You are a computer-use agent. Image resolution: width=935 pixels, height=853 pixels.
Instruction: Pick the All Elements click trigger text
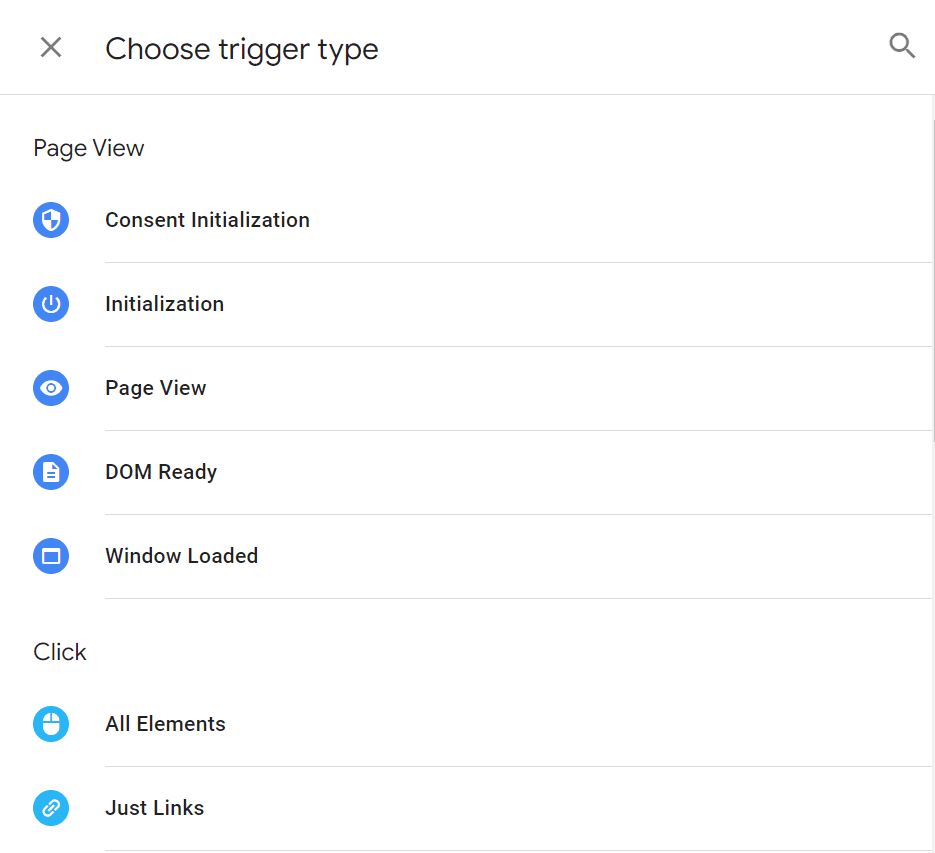[x=165, y=724]
